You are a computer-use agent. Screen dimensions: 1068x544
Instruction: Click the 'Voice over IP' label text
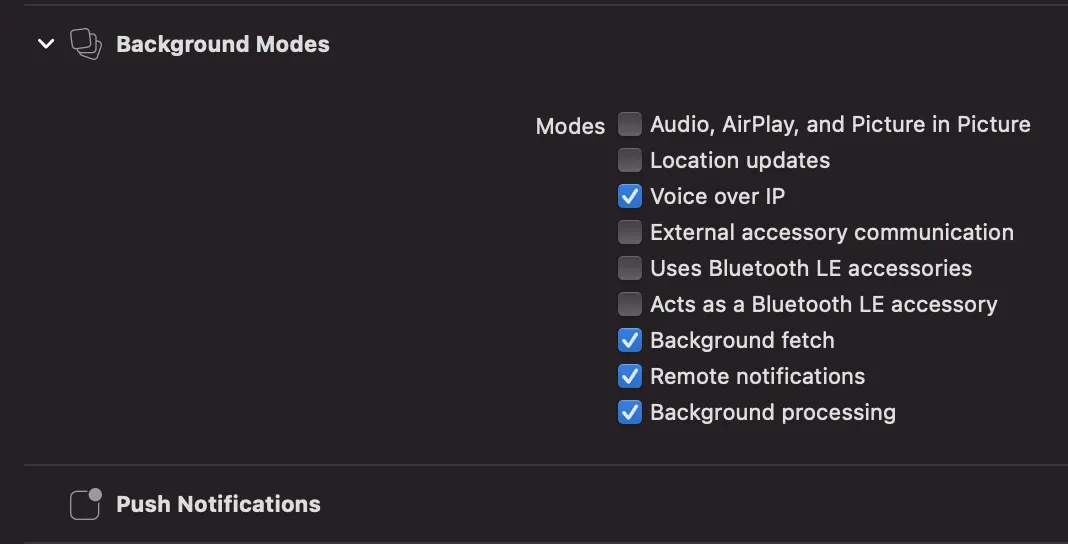(717, 196)
